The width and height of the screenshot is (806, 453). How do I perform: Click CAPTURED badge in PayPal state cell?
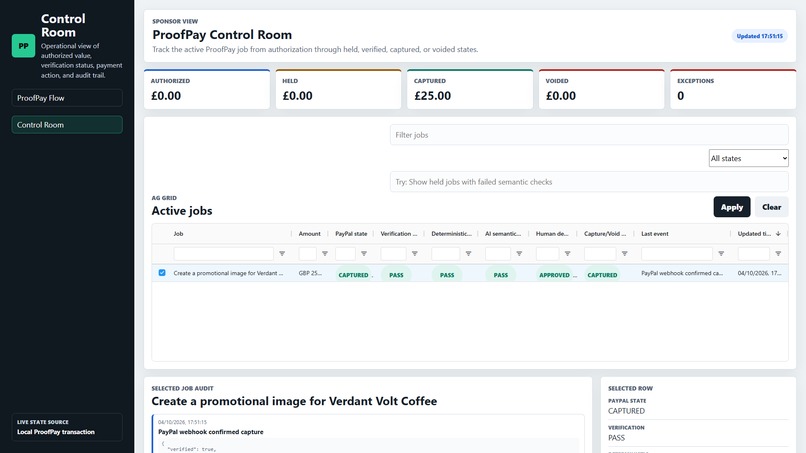pyautogui.click(x=353, y=275)
